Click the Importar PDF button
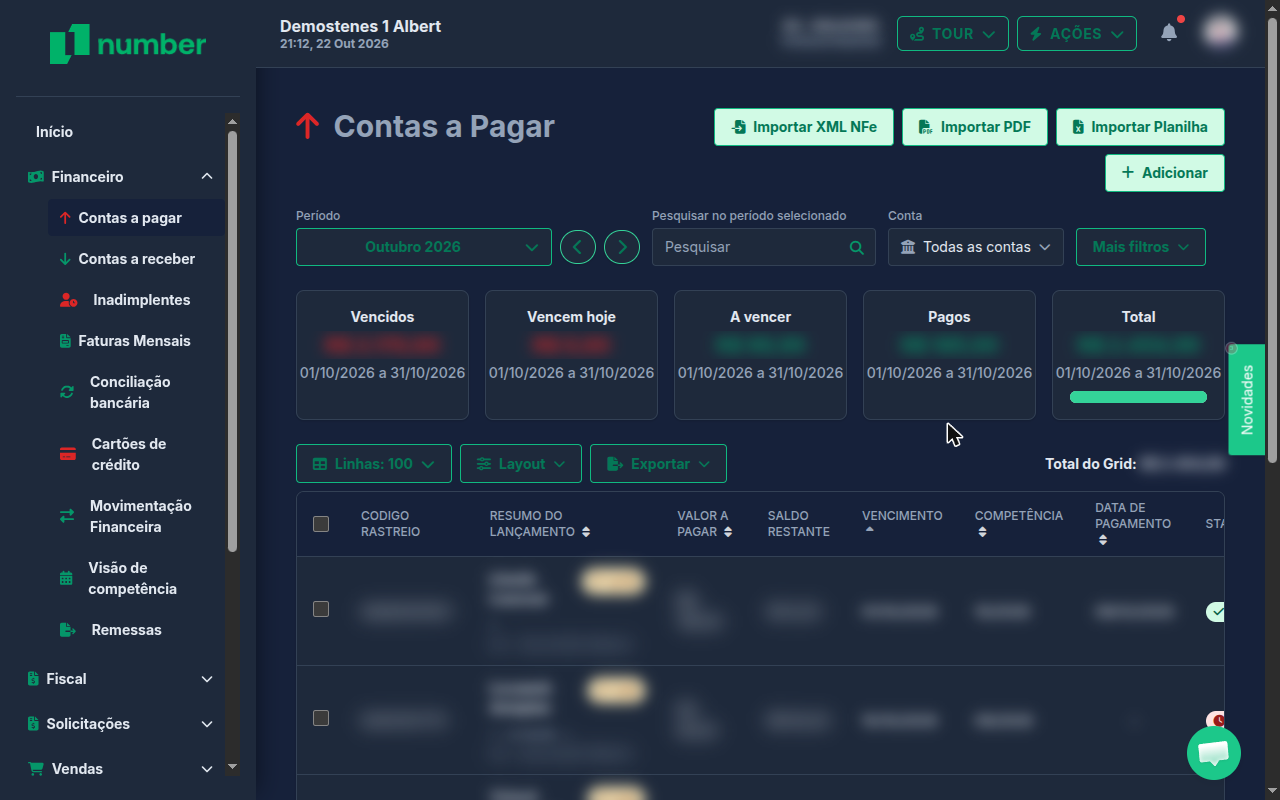Image resolution: width=1280 pixels, height=800 pixels. (975, 127)
